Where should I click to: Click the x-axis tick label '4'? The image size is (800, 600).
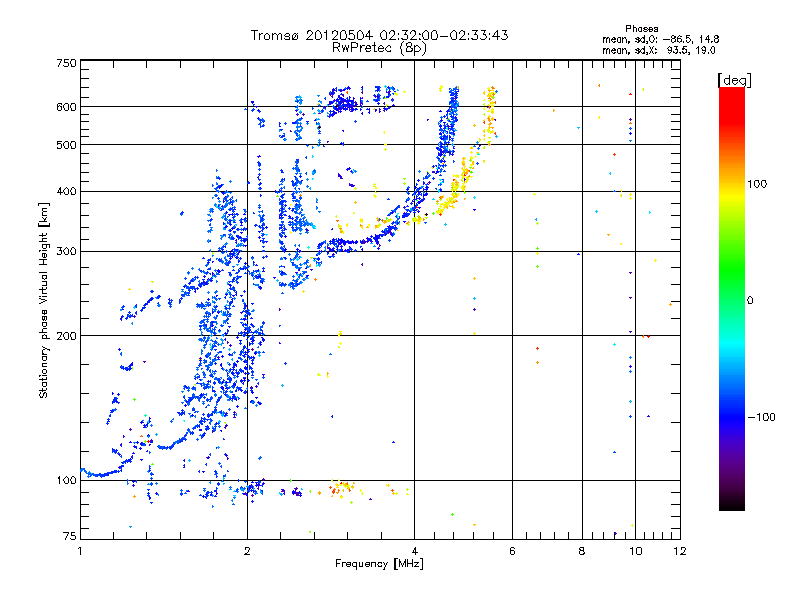[414, 551]
